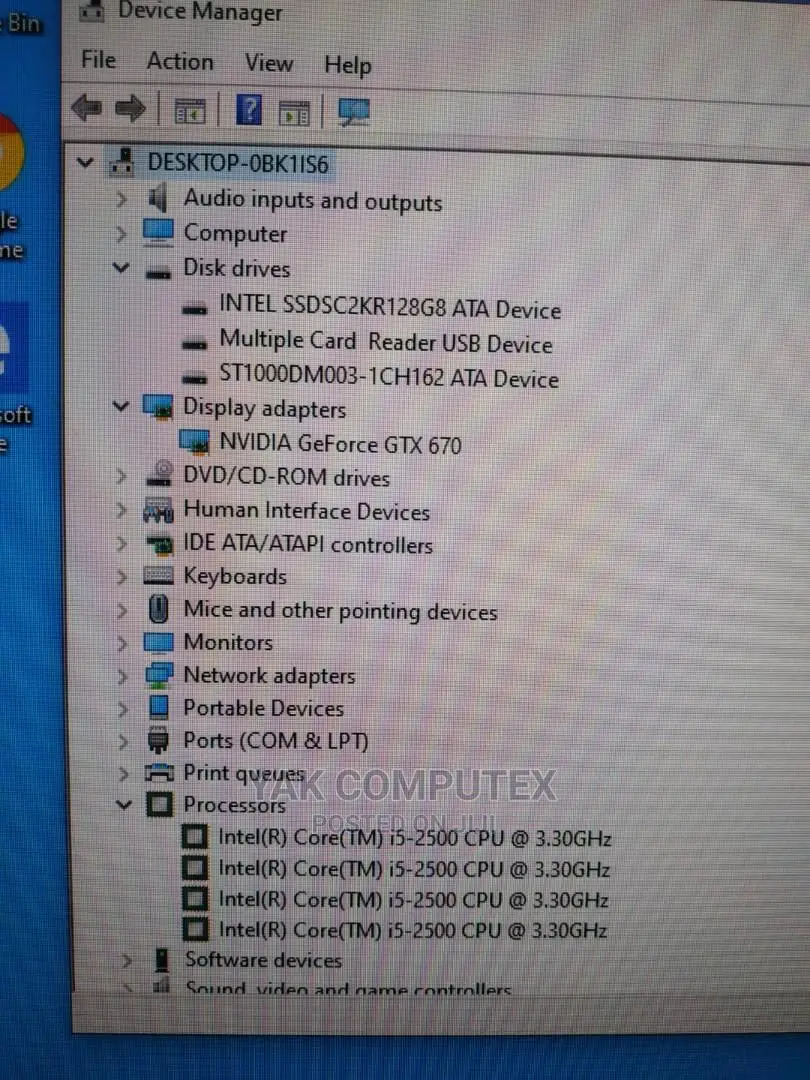
Task: Expand Human Interface Devices
Action: point(121,510)
